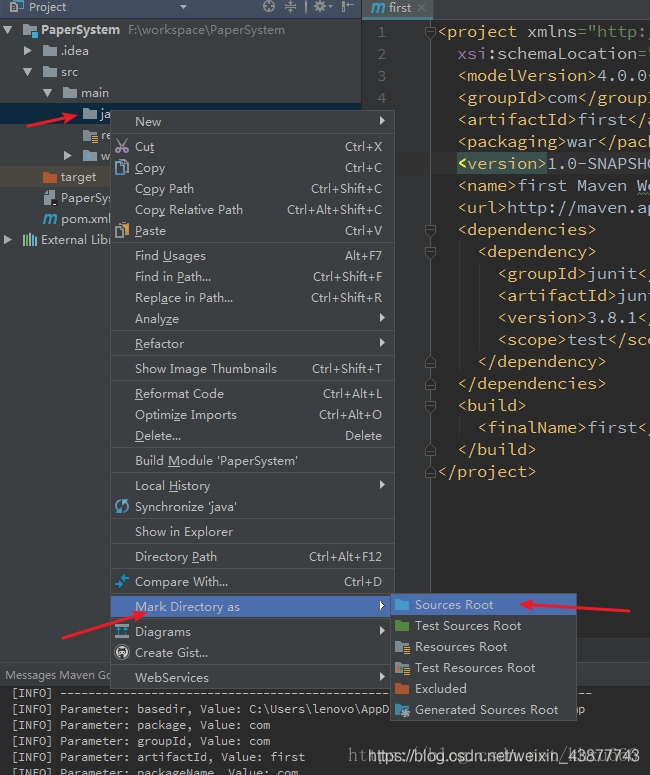Screen dimensions: 650x775
Task: Open the Refactor submenu arrow
Action: click(382, 343)
